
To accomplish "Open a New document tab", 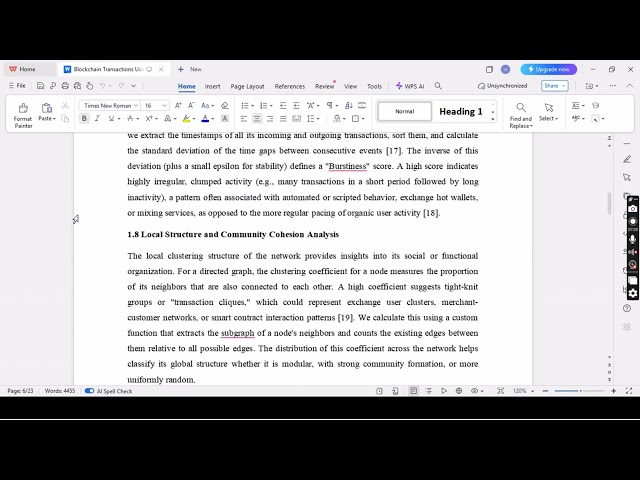I will pos(190,69).
